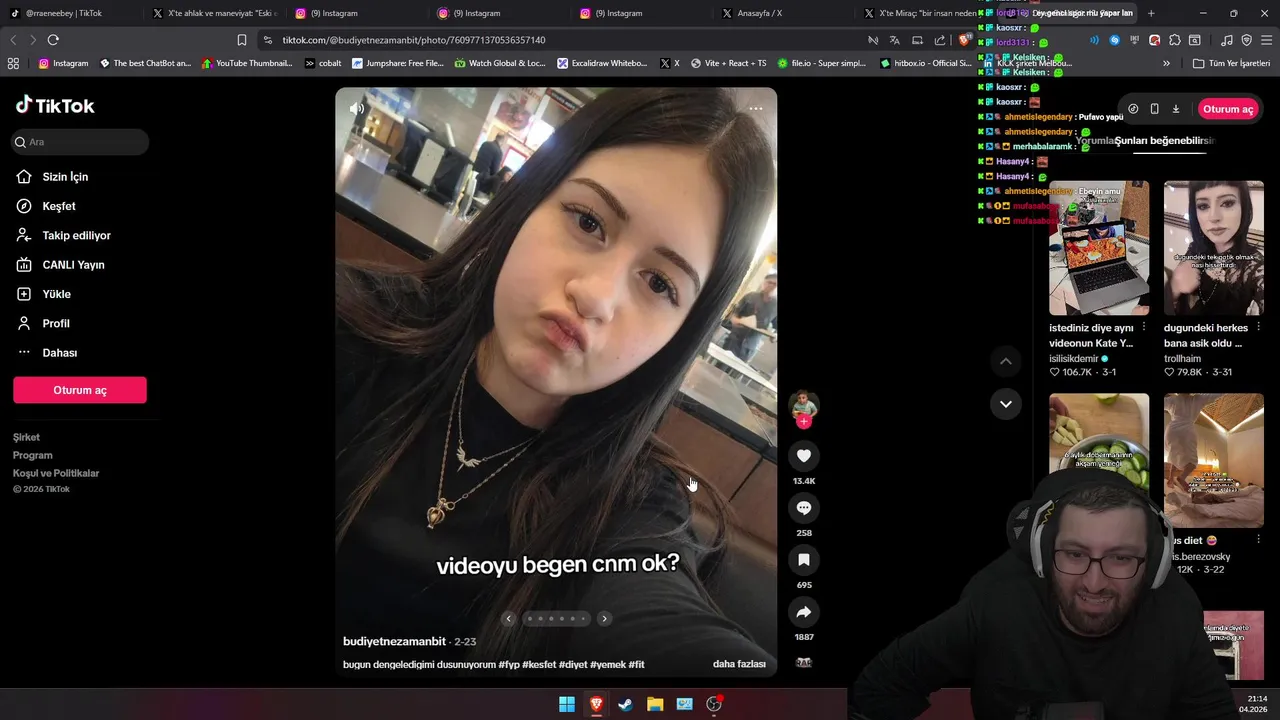Save post with bookmark icon
Screen dimensions: 1280x720
(x=803, y=560)
